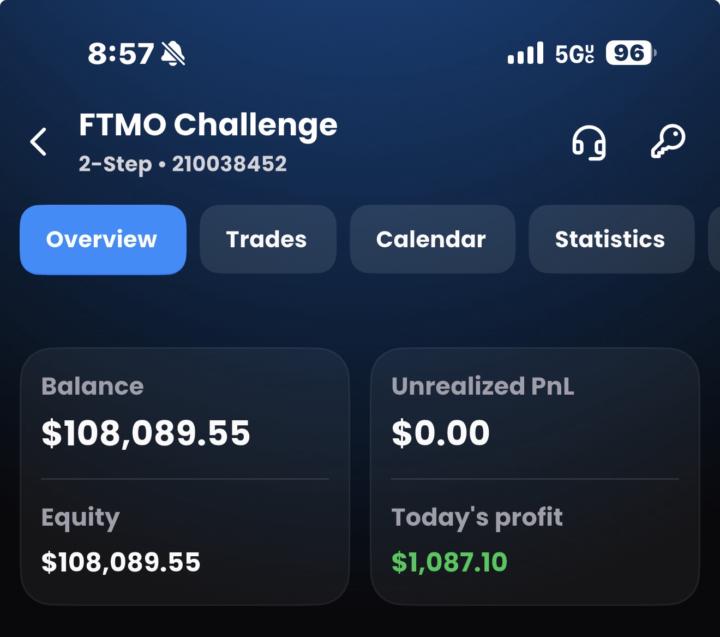Open support via the headset icon

click(x=589, y=142)
